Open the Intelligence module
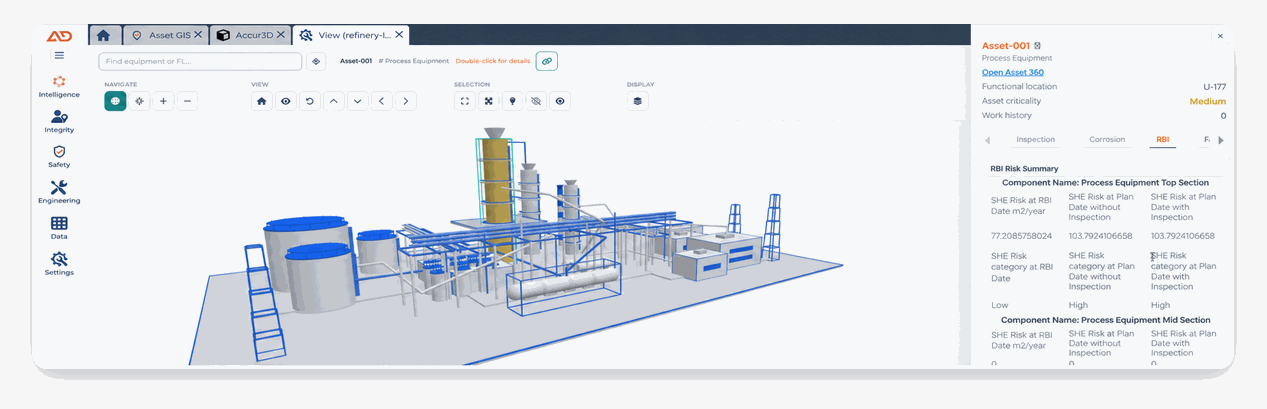Viewport: 1267px width, 409px height. point(59,86)
